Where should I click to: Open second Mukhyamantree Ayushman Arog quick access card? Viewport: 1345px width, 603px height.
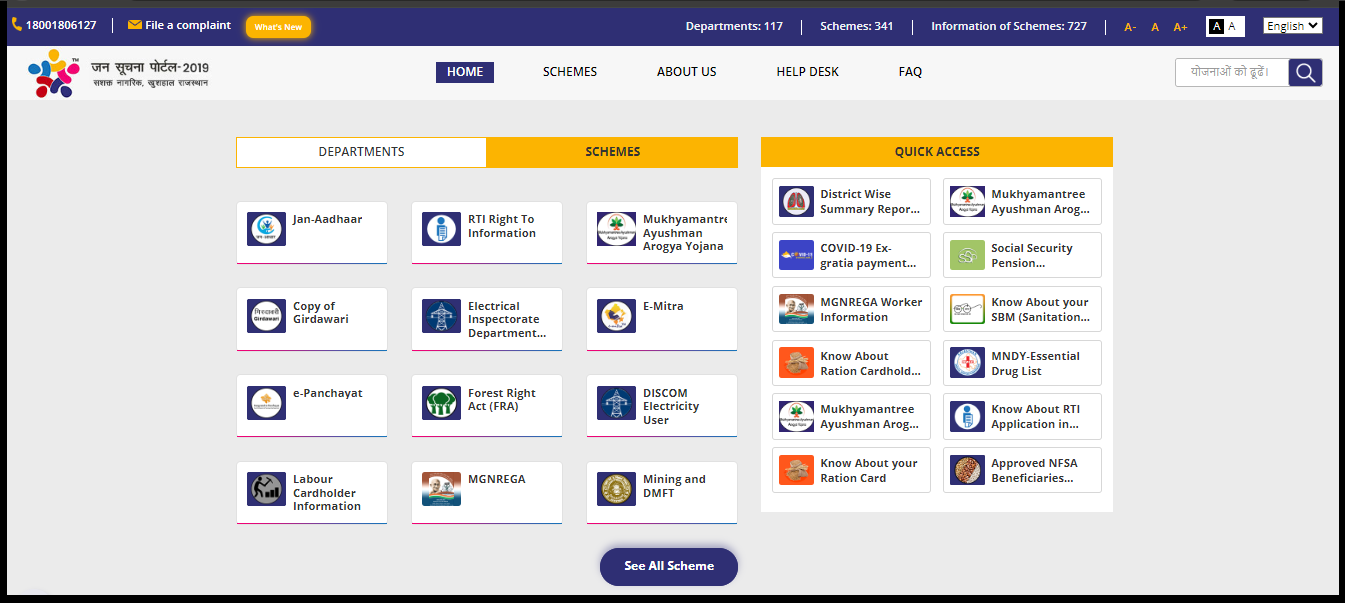point(851,417)
